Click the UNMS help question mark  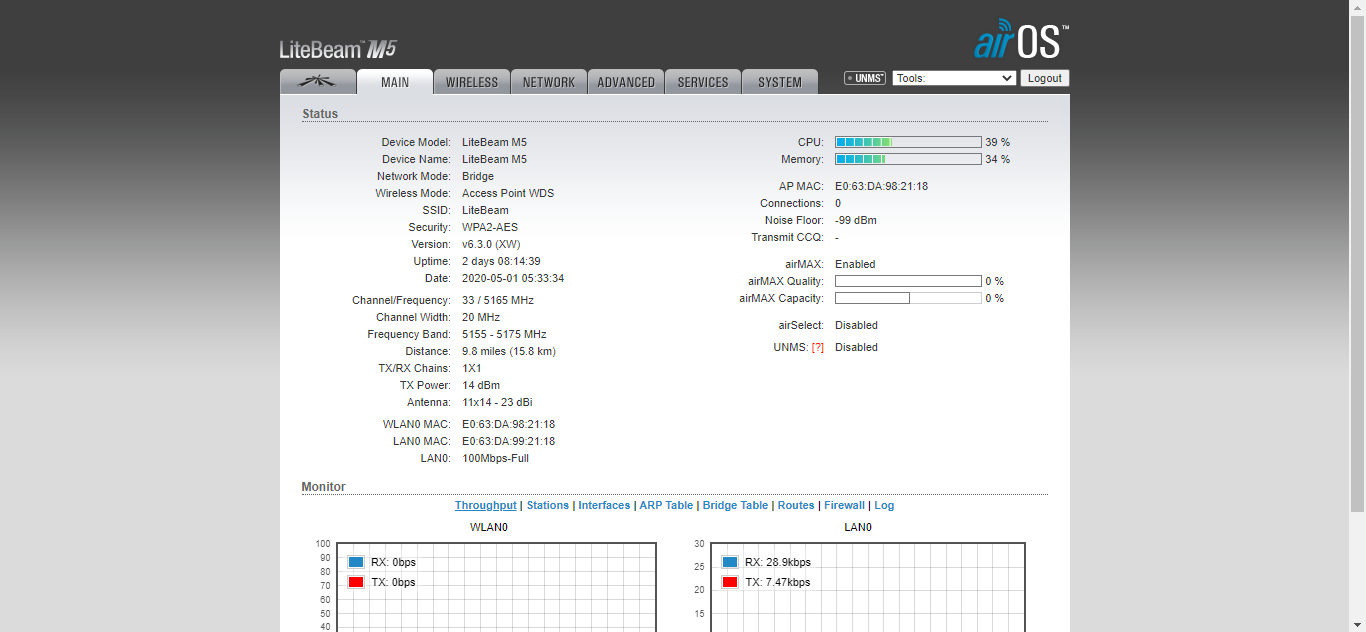click(817, 347)
